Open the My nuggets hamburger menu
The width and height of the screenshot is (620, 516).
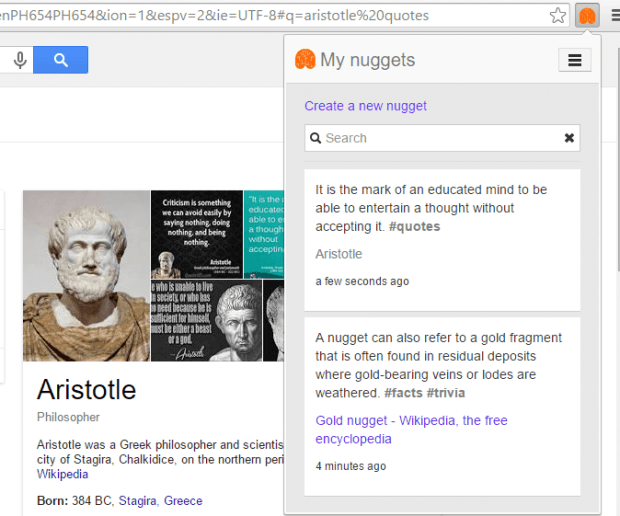(x=575, y=60)
